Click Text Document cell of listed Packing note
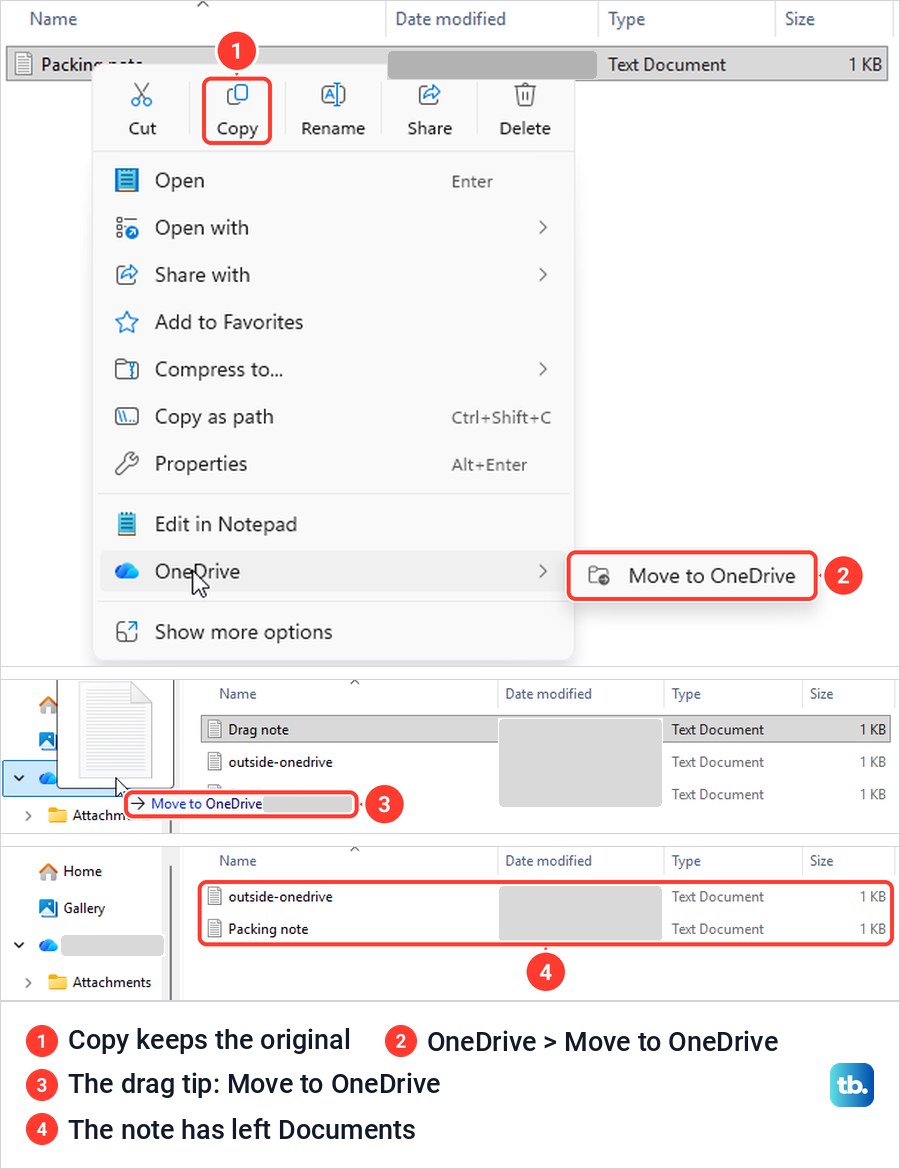The width and height of the screenshot is (900, 1169). pyautogui.click(x=717, y=929)
